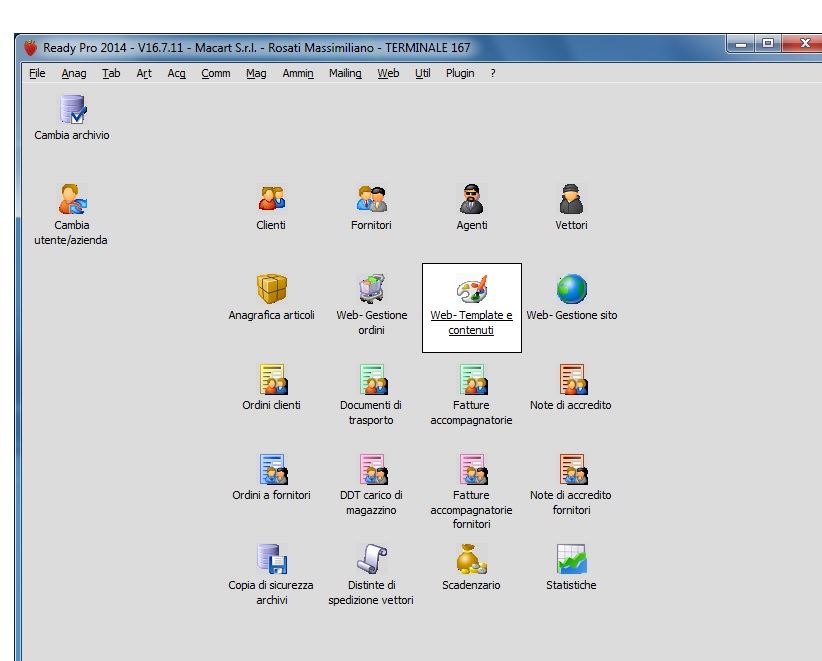The width and height of the screenshot is (822, 661).
Task: Open Documenti di trasporto icon
Action: coord(373,379)
